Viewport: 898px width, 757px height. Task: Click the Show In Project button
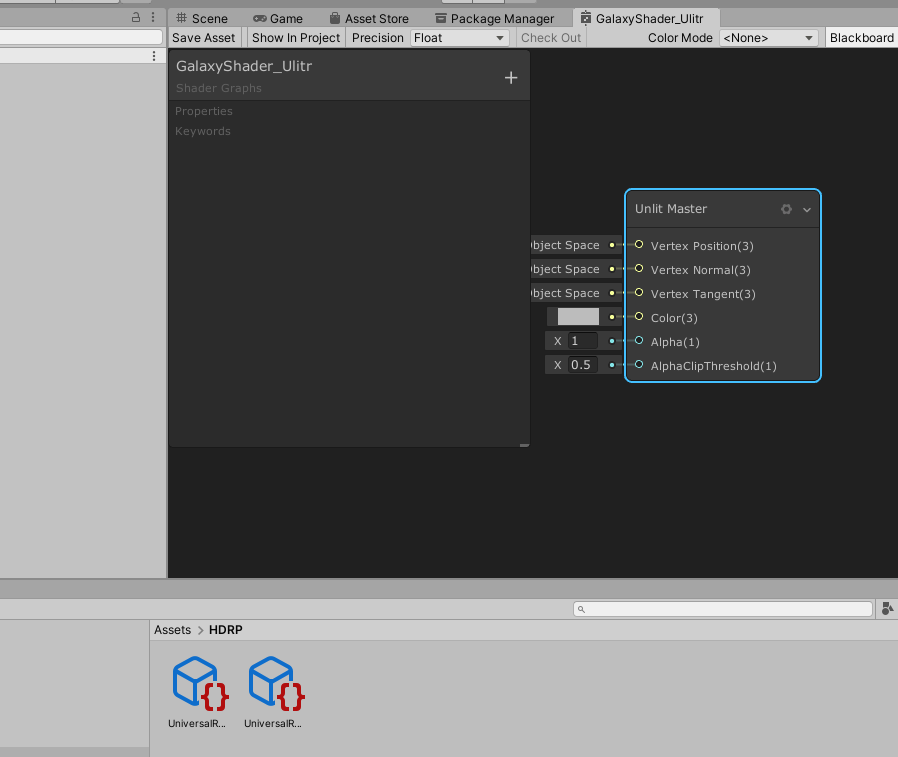(295, 37)
